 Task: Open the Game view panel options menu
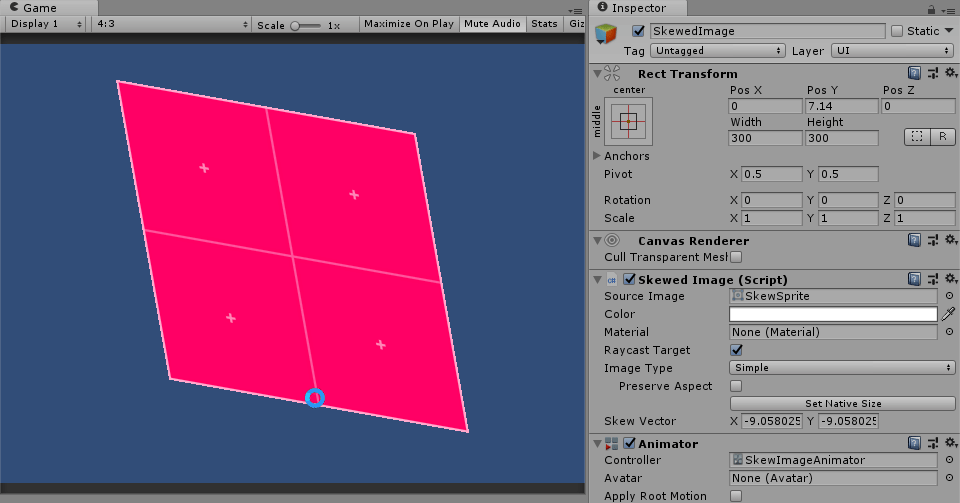tap(575, 10)
